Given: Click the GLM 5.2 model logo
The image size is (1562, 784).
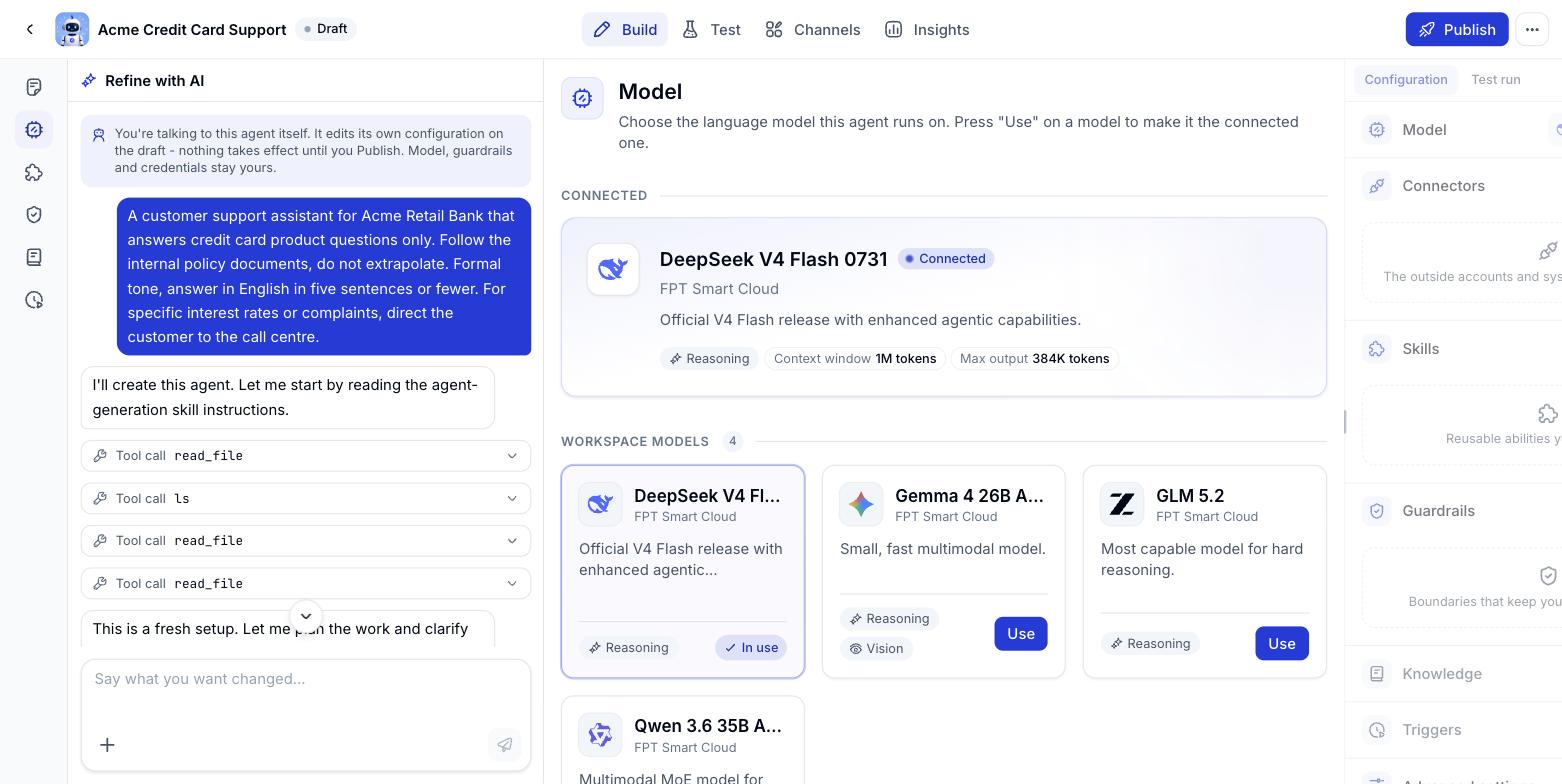Looking at the screenshot, I should 1122,504.
